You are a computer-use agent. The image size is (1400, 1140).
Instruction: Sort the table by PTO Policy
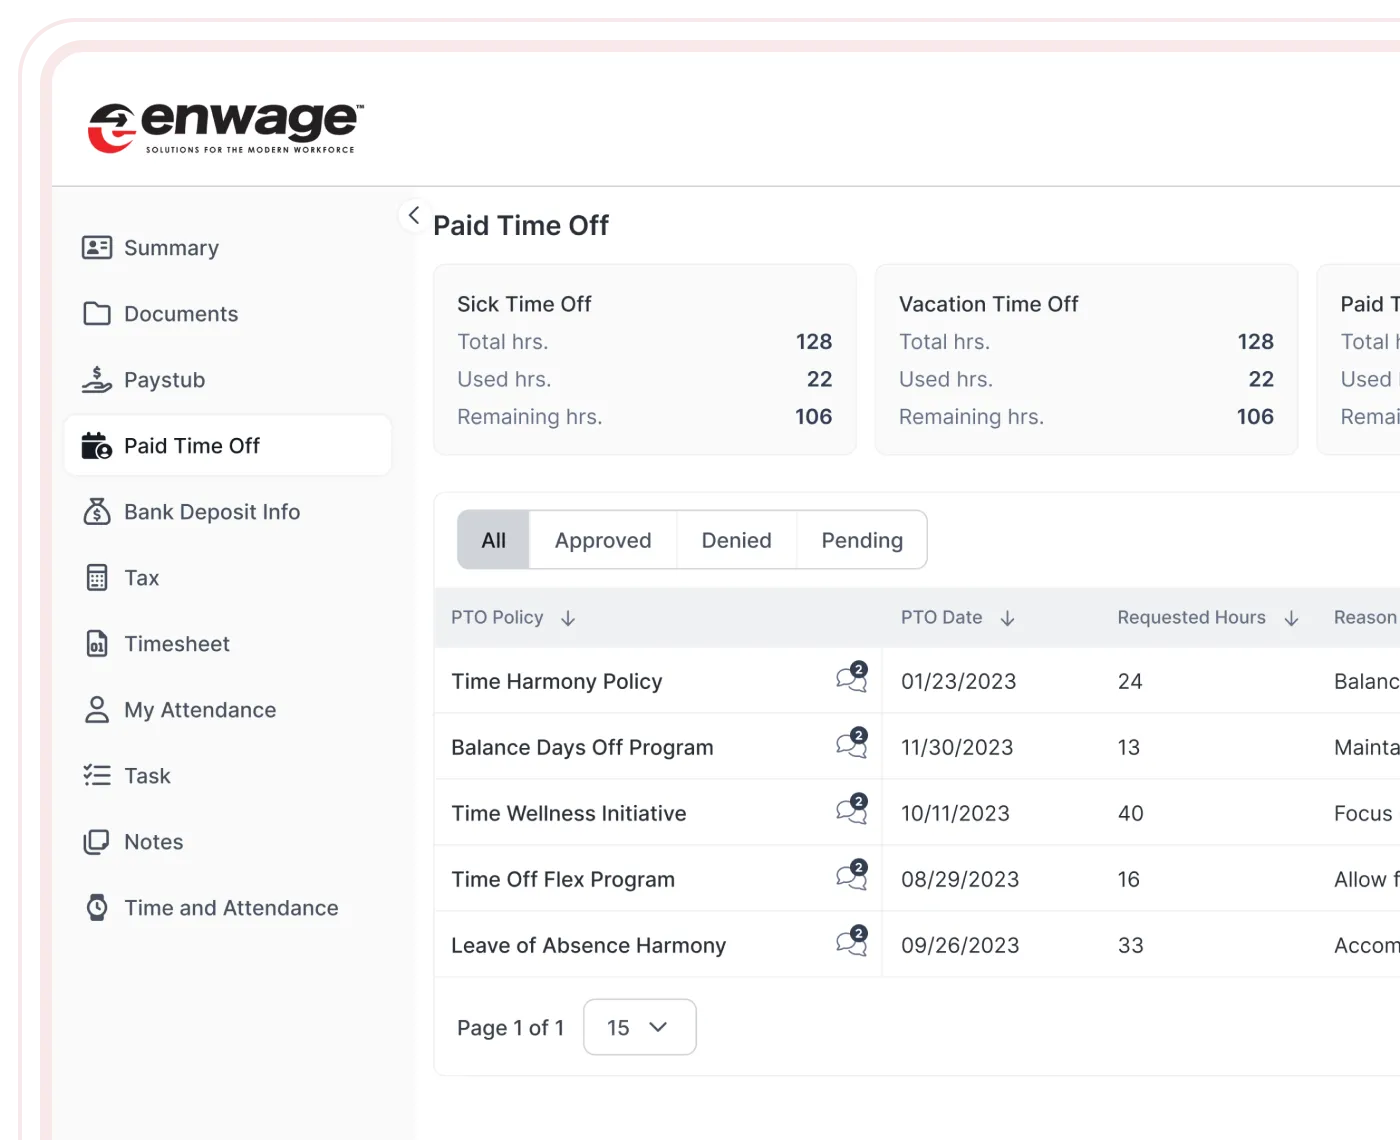pyautogui.click(x=567, y=617)
